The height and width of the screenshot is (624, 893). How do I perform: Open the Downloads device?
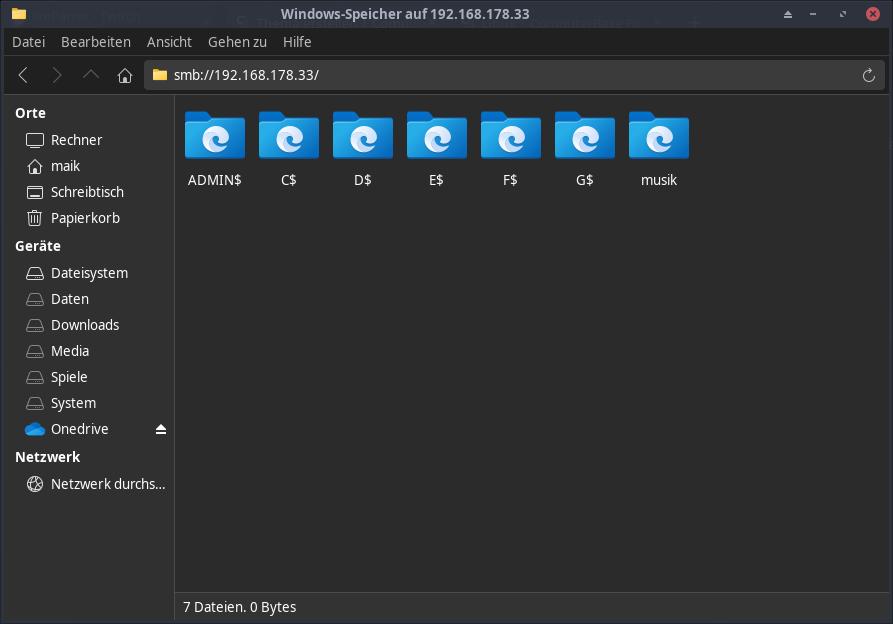tap(90, 325)
